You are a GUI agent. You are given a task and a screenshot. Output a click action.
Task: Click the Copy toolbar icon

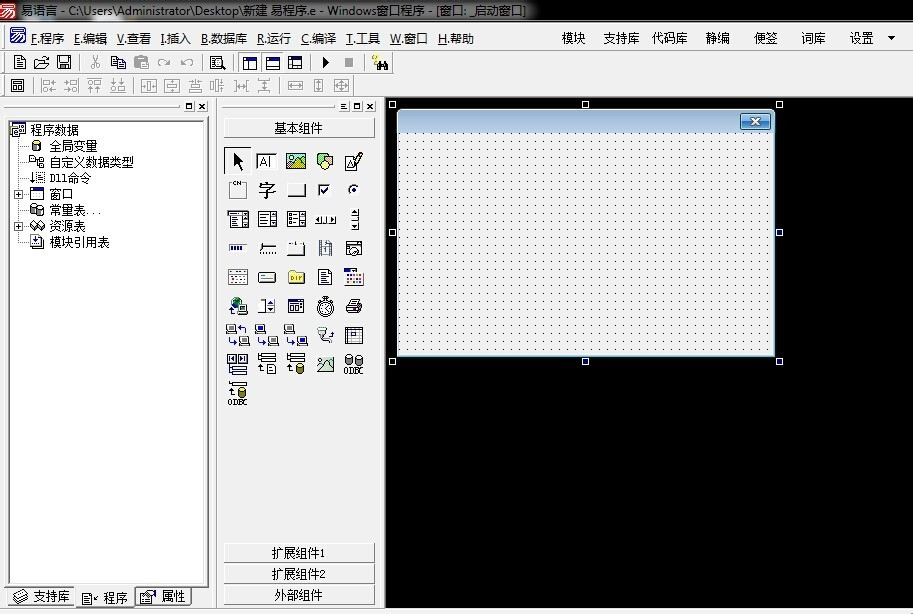tap(118, 62)
